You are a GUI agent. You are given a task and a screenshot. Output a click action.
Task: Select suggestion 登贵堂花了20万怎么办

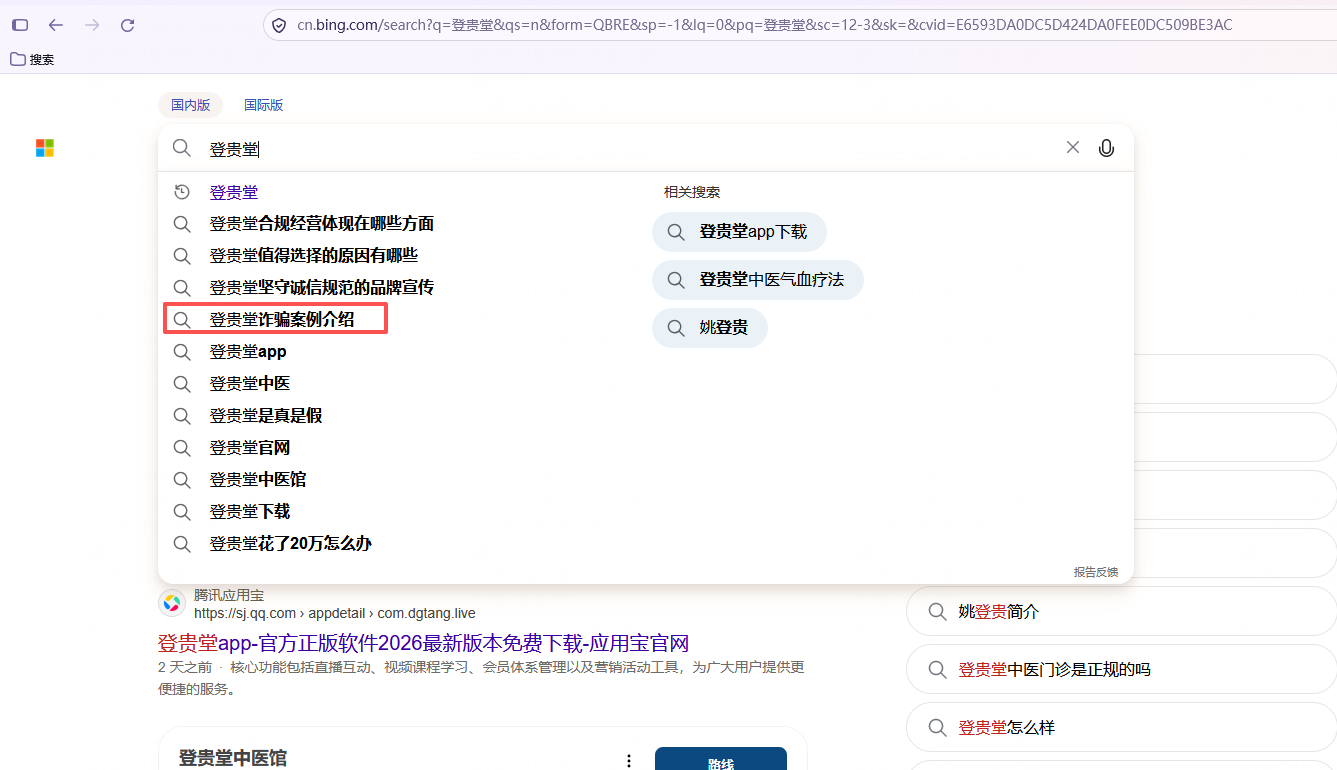(291, 544)
